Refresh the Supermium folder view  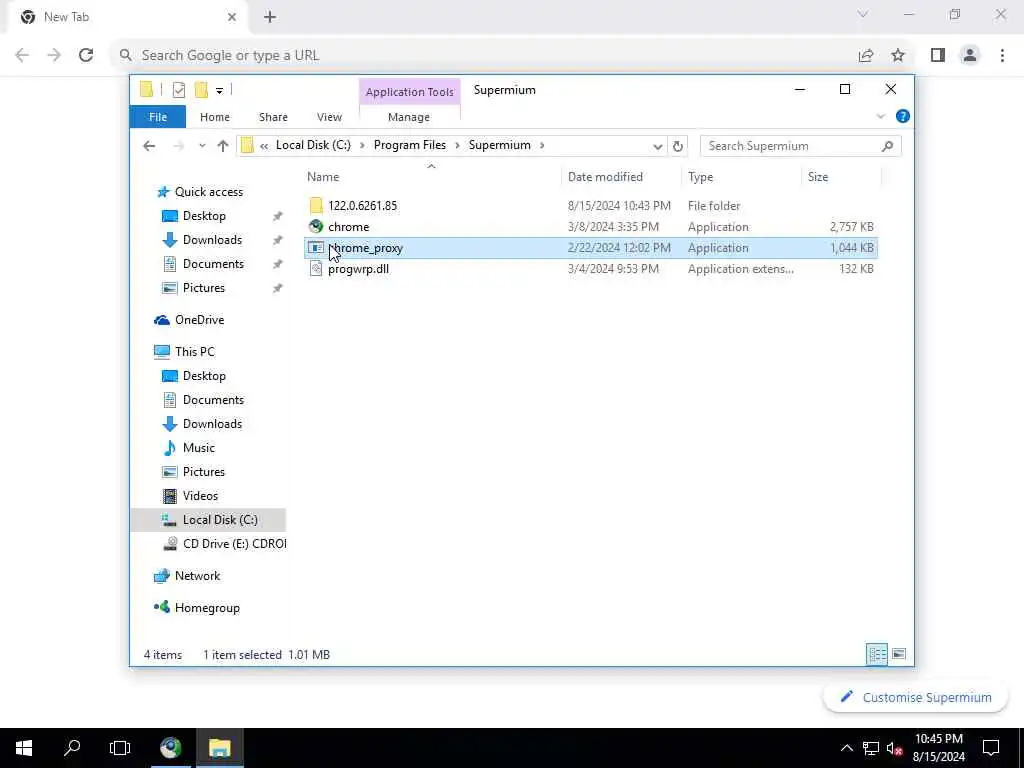coord(678,146)
